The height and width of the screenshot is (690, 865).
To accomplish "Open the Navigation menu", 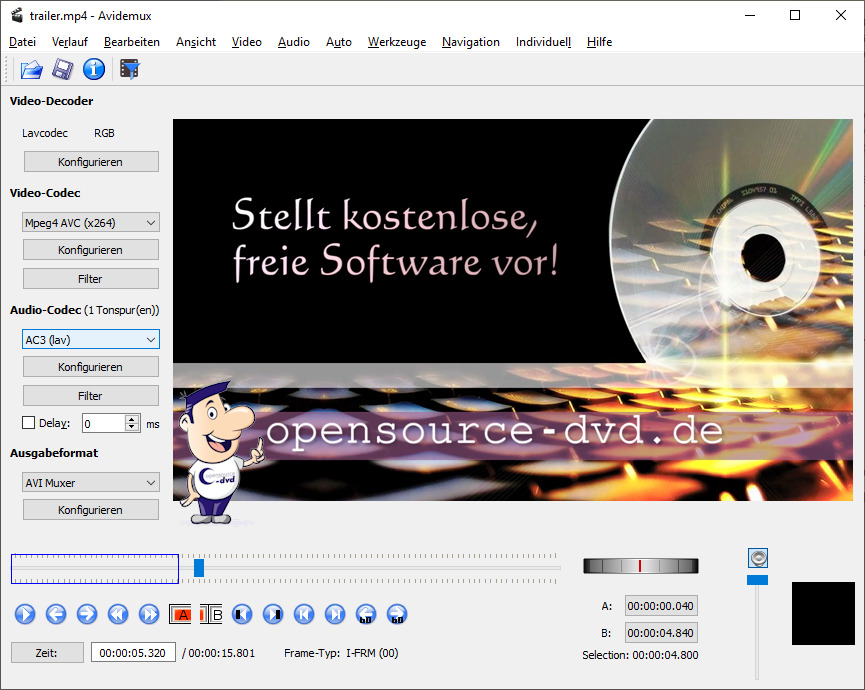I will [470, 42].
